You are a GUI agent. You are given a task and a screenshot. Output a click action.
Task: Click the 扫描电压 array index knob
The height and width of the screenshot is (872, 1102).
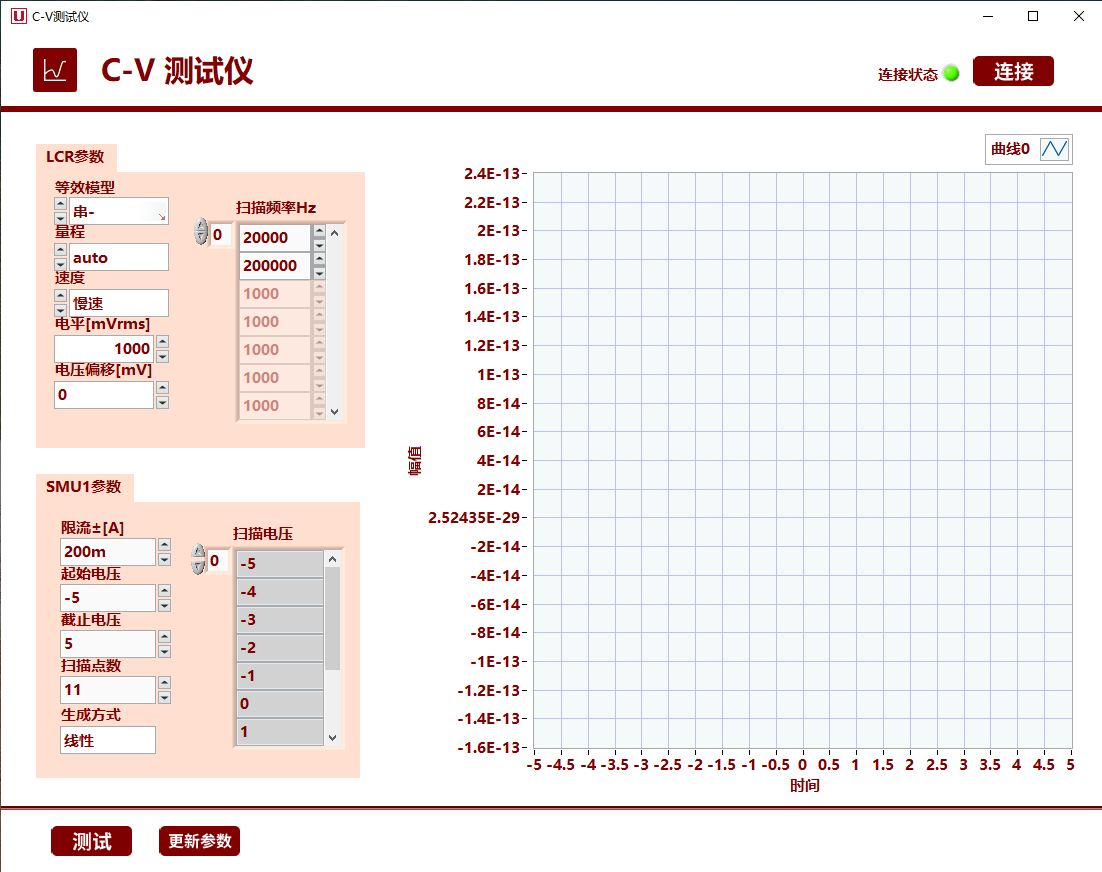pyautogui.click(x=198, y=559)
